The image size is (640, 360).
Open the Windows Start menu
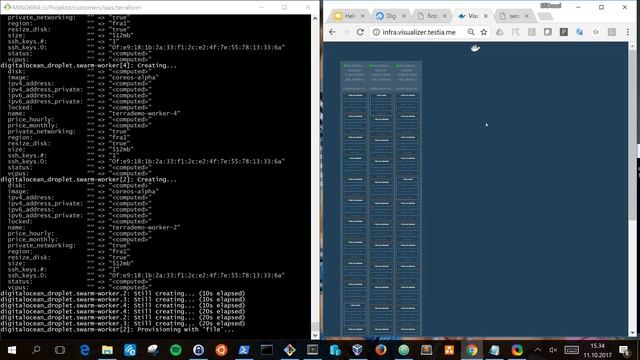12,350
